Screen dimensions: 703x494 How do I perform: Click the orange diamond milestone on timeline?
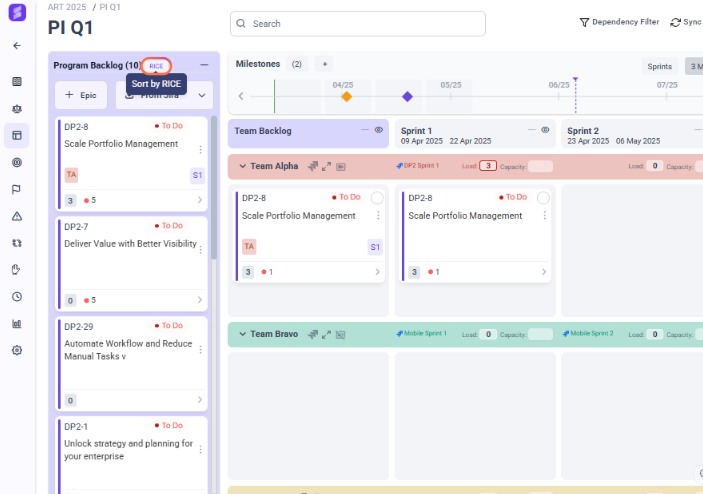tap(346, 97)
